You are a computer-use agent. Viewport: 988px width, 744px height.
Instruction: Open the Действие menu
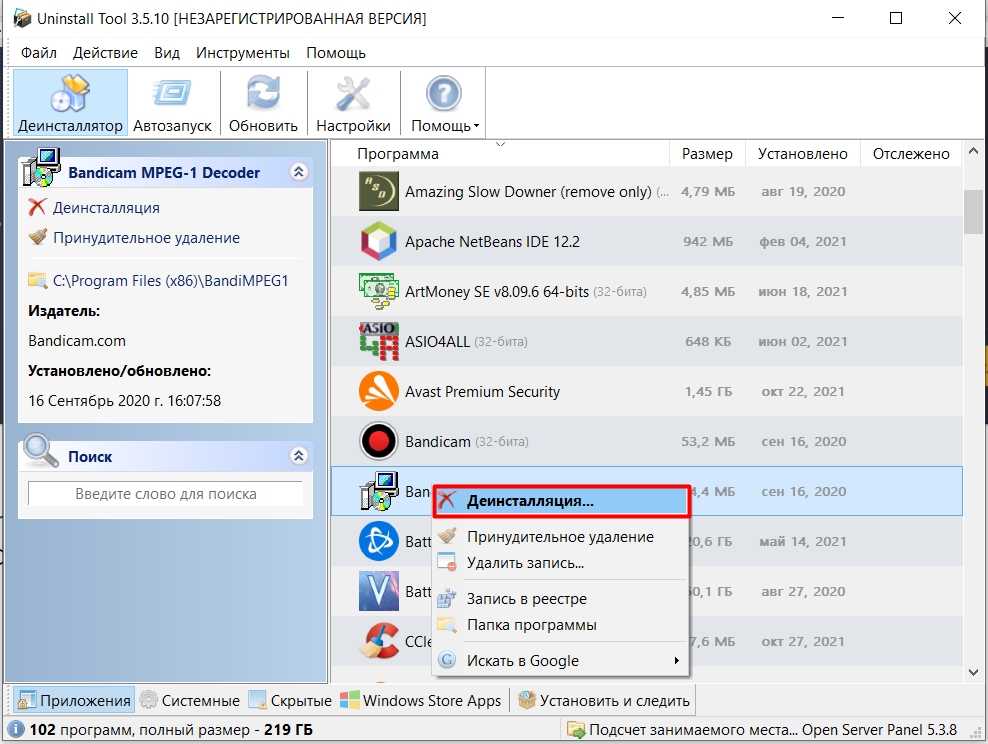coord(105,53)
